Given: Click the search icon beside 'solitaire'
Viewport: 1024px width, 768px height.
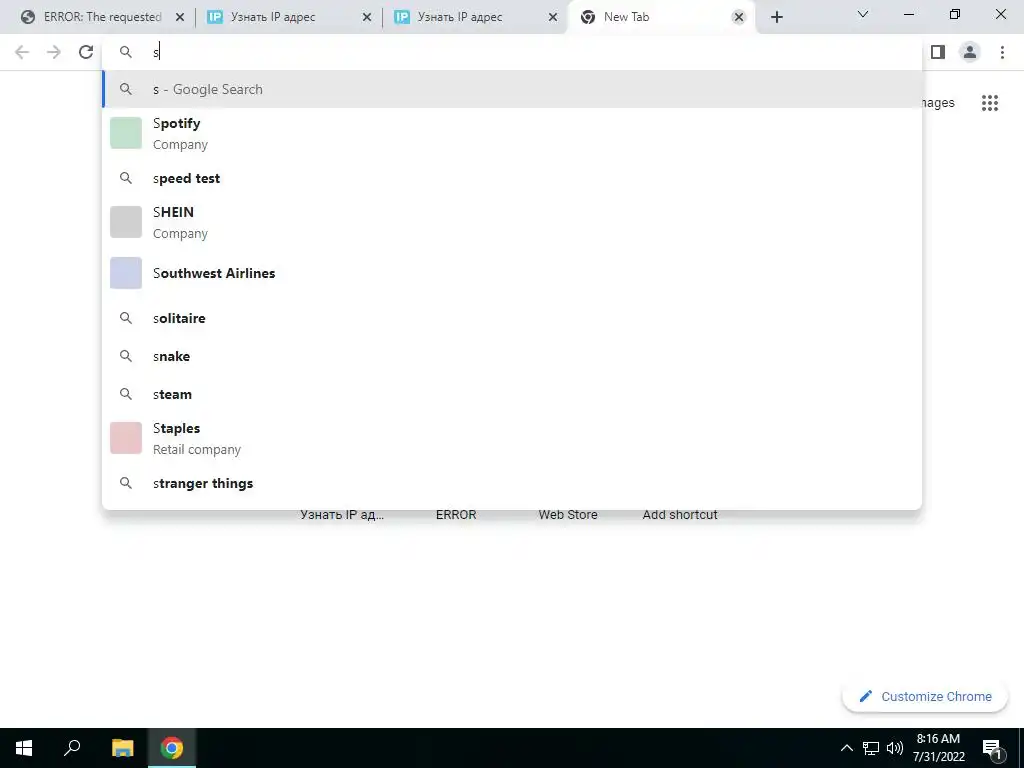Looking at the screenshot, I should click(x=126, y=318).
